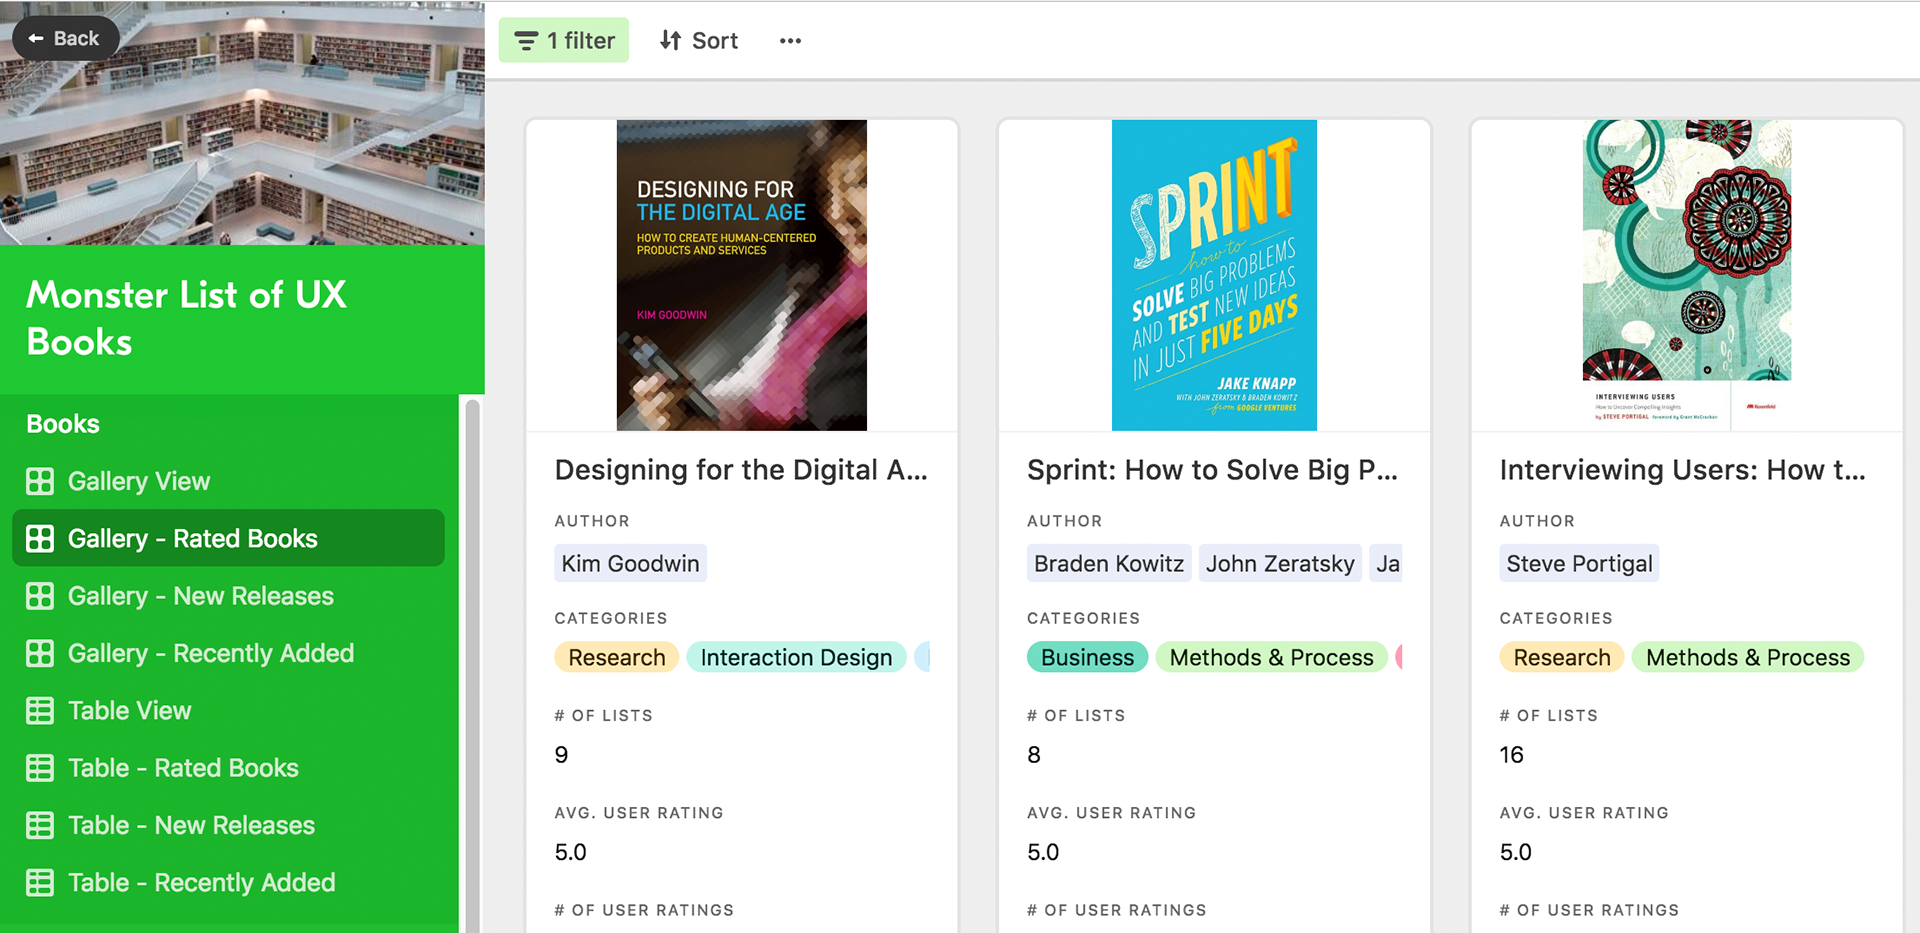Click the gallery icon beside Gallery View
Screen dimensions: 1920x933
point(40,482)
